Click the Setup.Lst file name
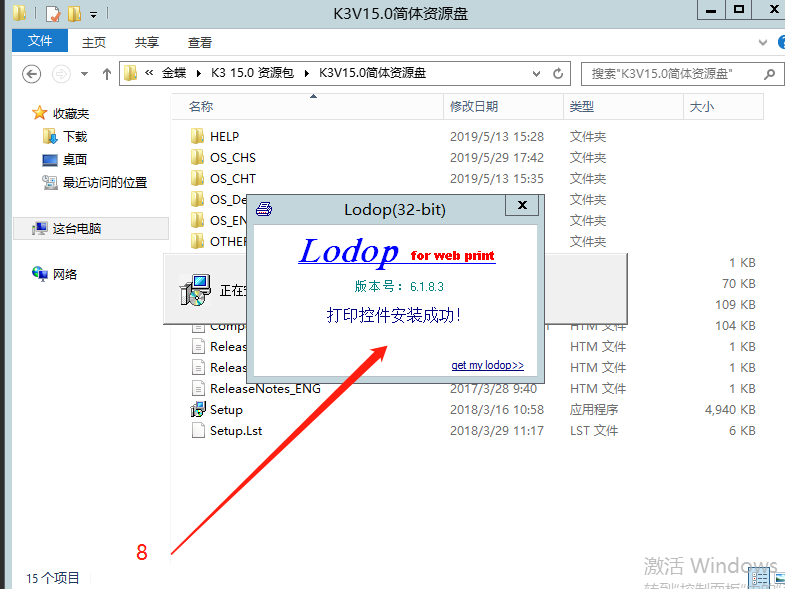This screenshot has height=589, width=785. [236, 430]
